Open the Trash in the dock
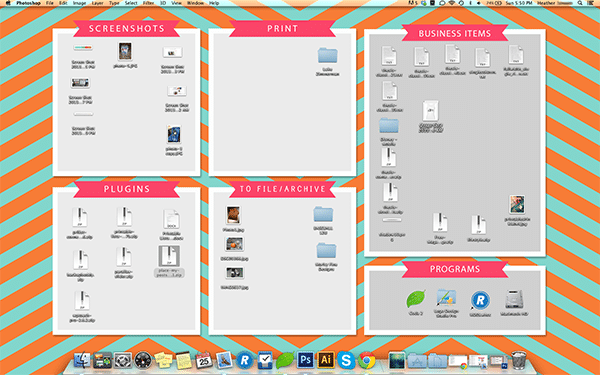Viewport: 600px width, 375px height. pyautogui.click(x=519, y=360)
